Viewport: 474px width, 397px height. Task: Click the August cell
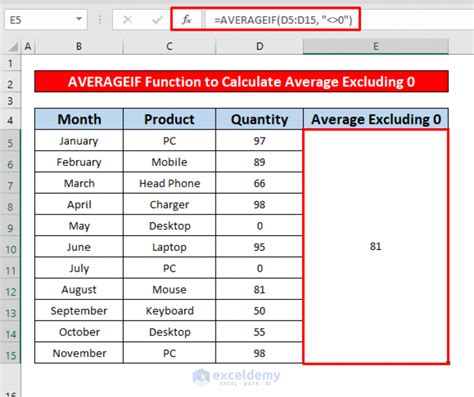[79, 289]
